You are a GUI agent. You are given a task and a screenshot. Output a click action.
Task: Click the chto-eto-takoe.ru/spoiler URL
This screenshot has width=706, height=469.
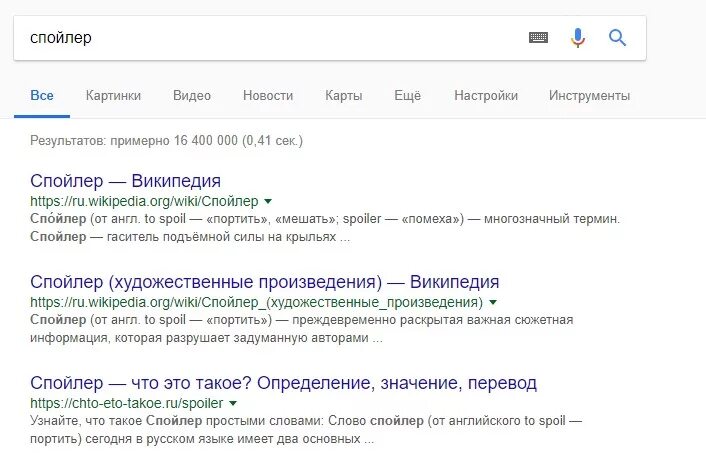click(x=127, y=403)
